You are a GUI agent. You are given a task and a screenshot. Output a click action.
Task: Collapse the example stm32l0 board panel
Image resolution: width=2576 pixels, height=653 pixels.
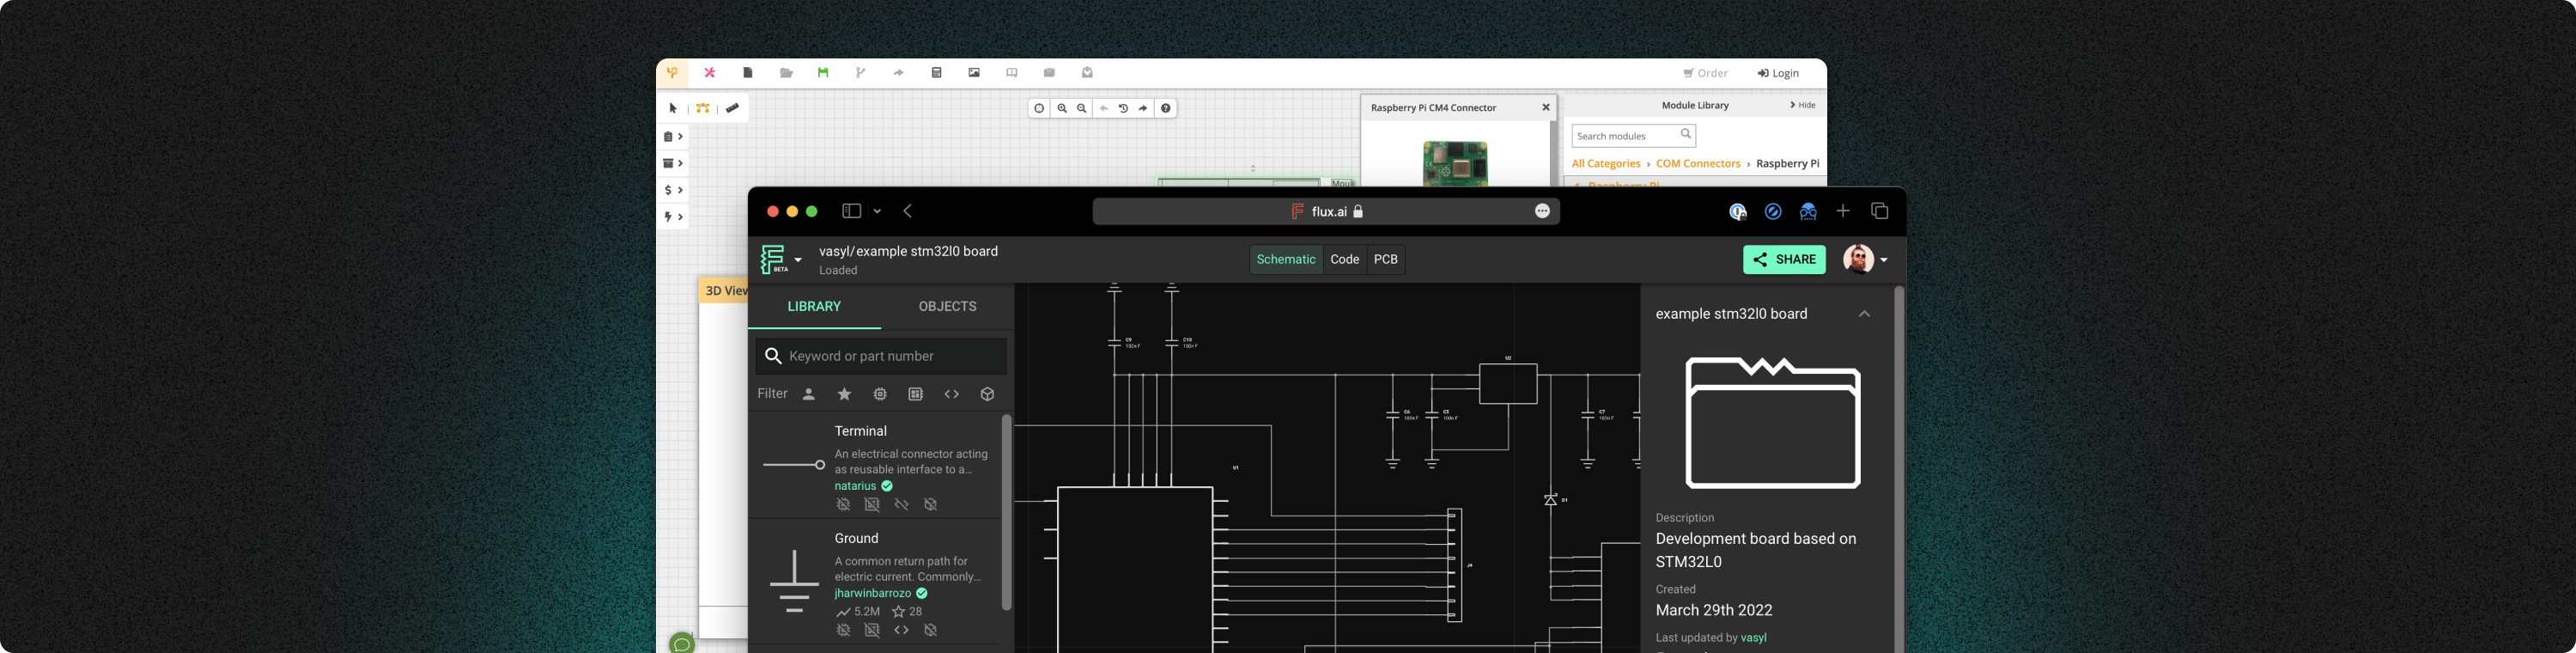click(1864, 314)
